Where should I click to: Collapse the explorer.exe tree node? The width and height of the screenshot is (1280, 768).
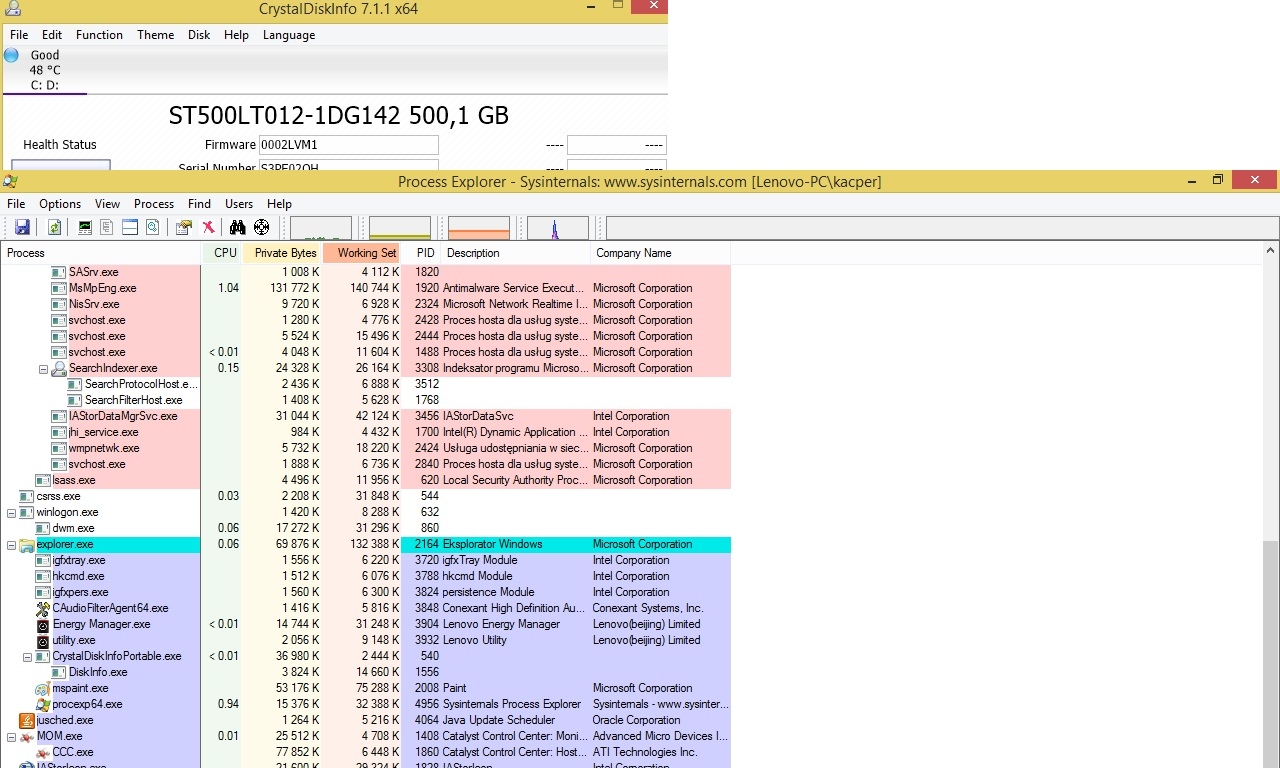pyautogui.click(x=12, y=545)
